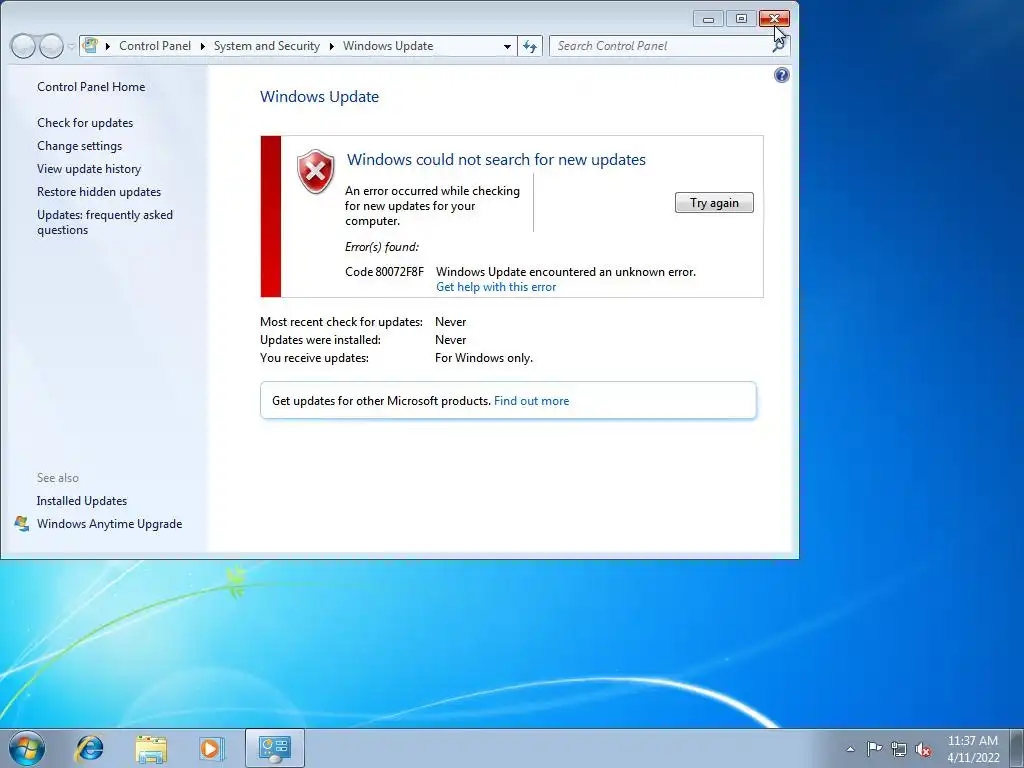Image resolution: width=1024 pixels, height=768 pixels.
Task: Show hidden tray icons arrow
Action: (x=850, y=749)
